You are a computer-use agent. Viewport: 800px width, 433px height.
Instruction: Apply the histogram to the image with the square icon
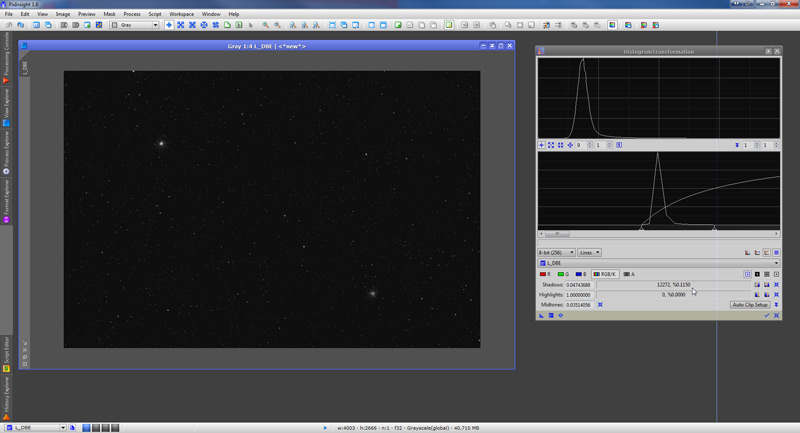pyautogui.click(x=551, y=316)
